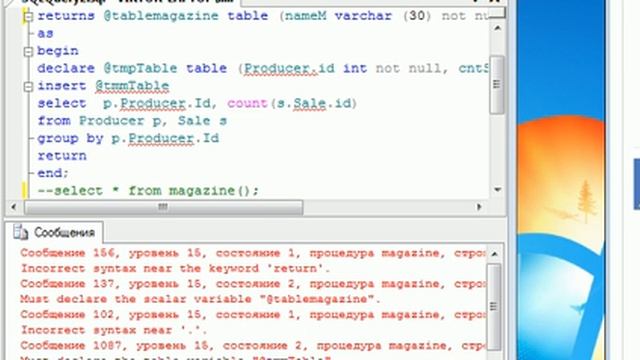The height and width of the screenshot is (360, 640).
Task: Click the 'Сообщение 102' message line
Action: tap(253, 315)
